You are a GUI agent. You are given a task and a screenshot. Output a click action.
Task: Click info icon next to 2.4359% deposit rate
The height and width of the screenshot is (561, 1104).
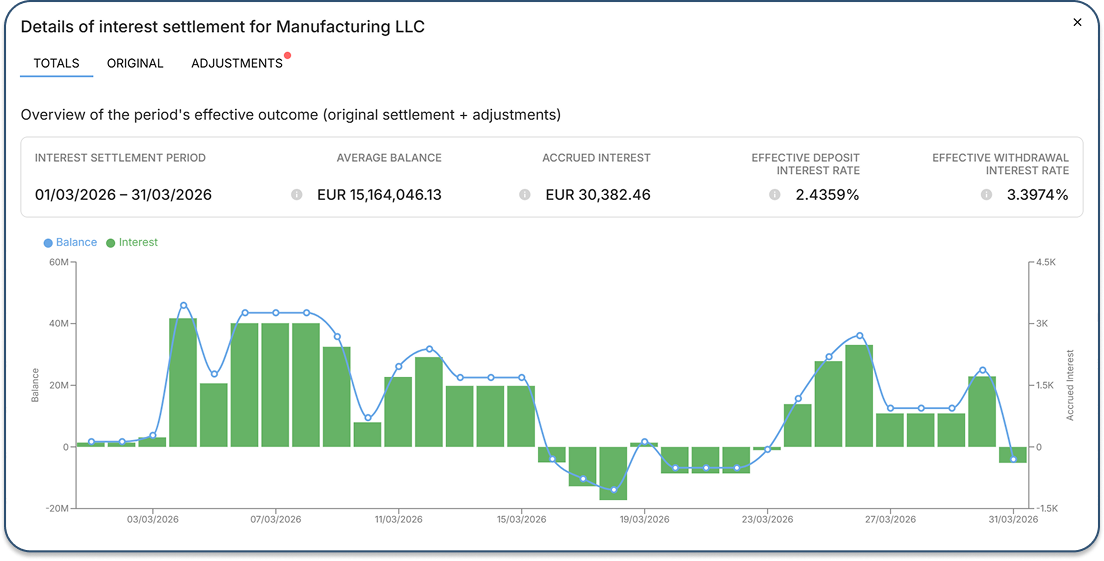774,194
